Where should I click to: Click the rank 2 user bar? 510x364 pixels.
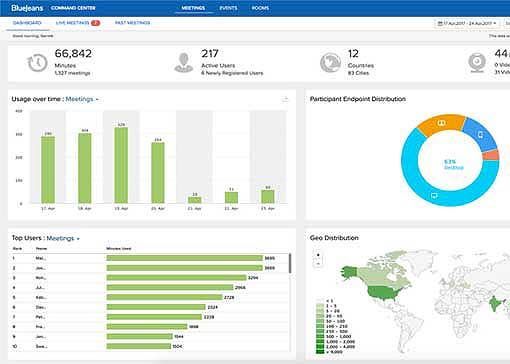pos(185,268)
